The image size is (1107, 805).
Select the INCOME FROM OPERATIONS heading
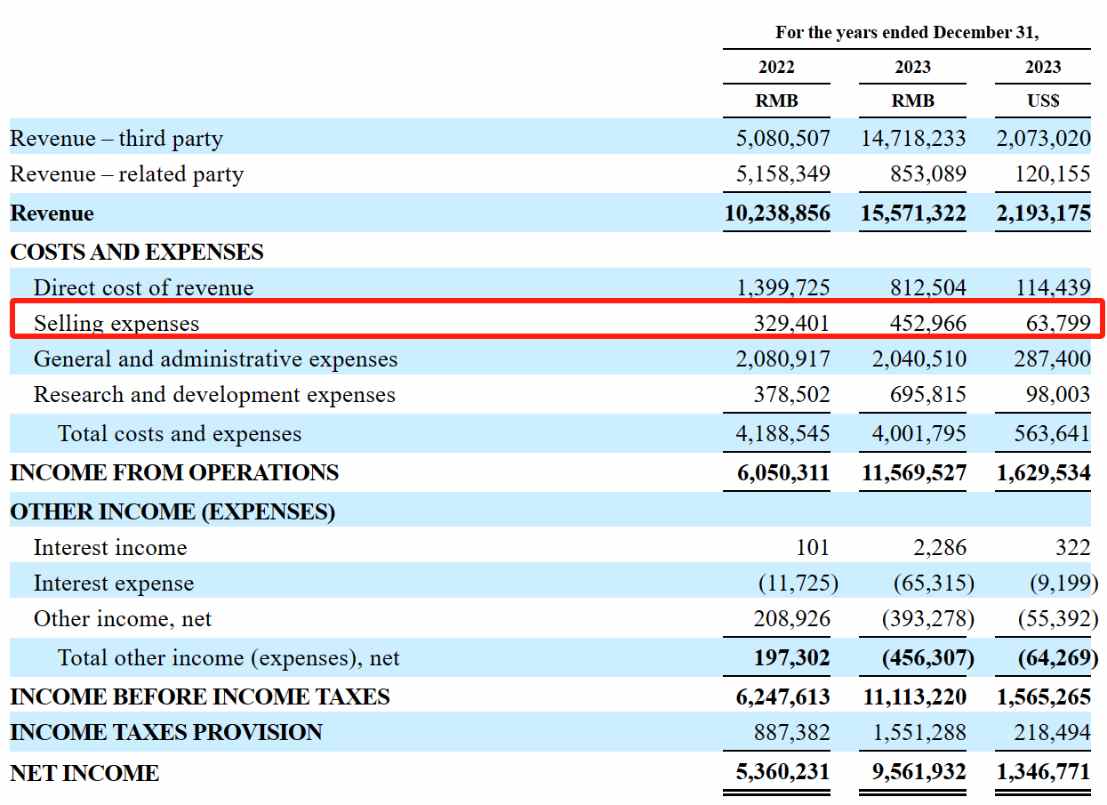pos(174,472)
